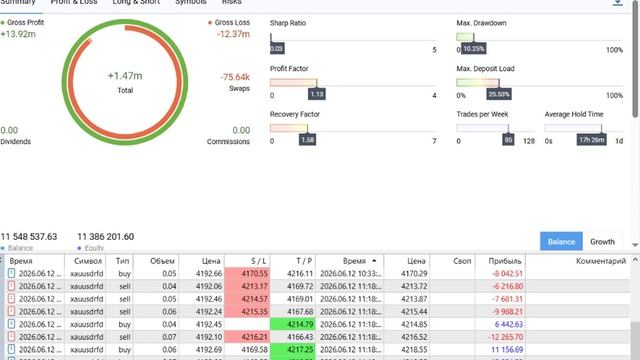Viewport: 640px width, 360px height.
Task: Click the Max. Drawdown 10.25% marker
Action: pos(473,49)
